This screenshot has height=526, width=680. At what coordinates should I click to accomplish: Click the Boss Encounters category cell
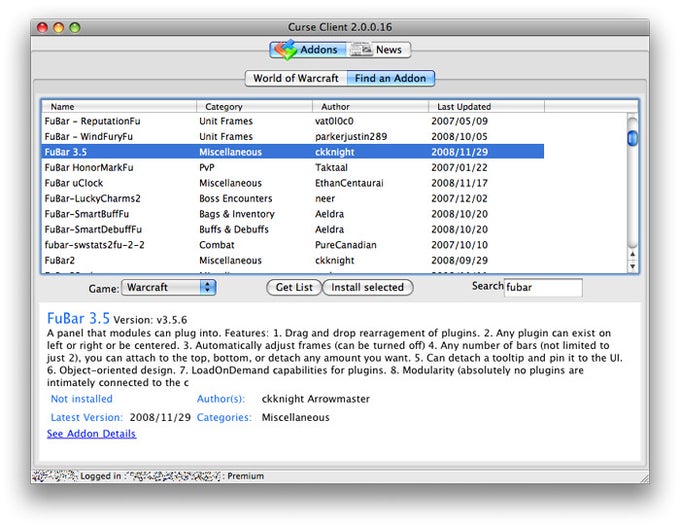(235, 199)
